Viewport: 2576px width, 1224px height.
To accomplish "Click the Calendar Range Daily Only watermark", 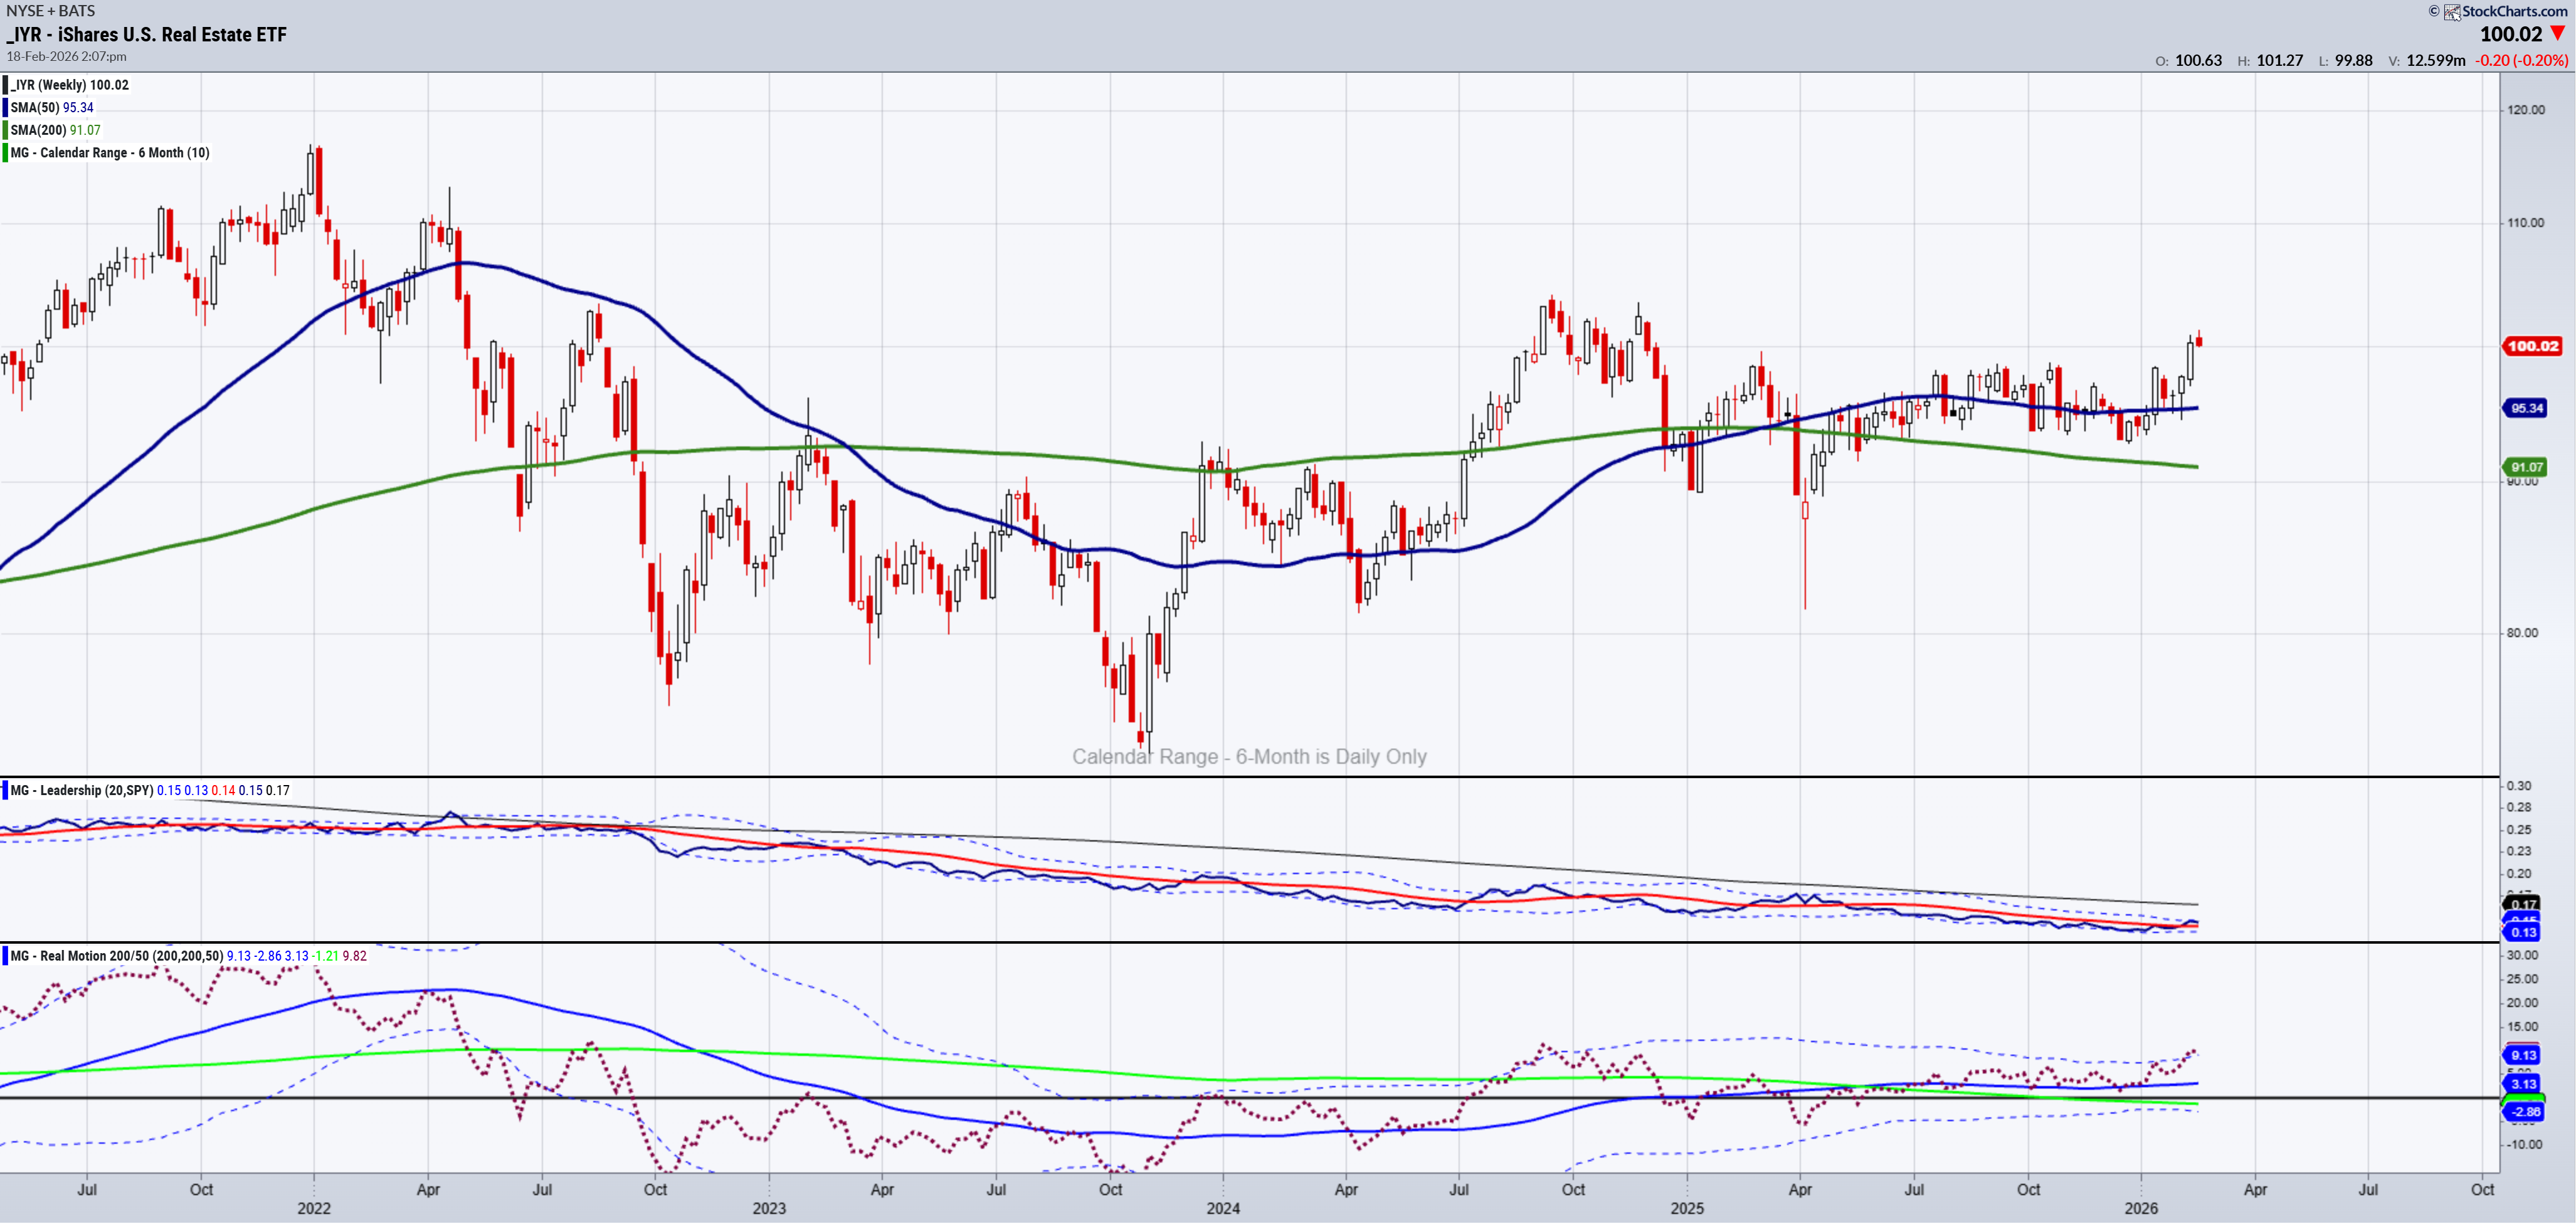I will click(1249, 757).
